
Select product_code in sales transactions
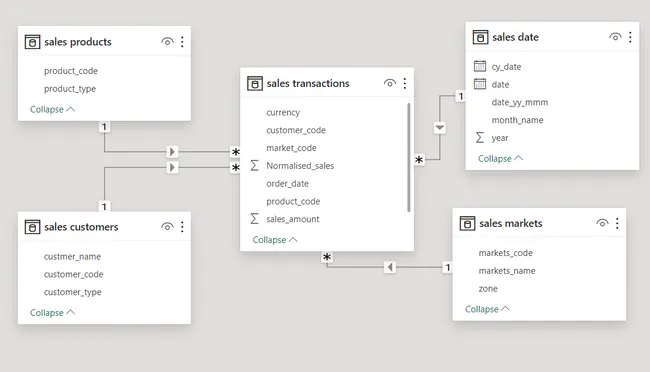(x=293, y=202)
